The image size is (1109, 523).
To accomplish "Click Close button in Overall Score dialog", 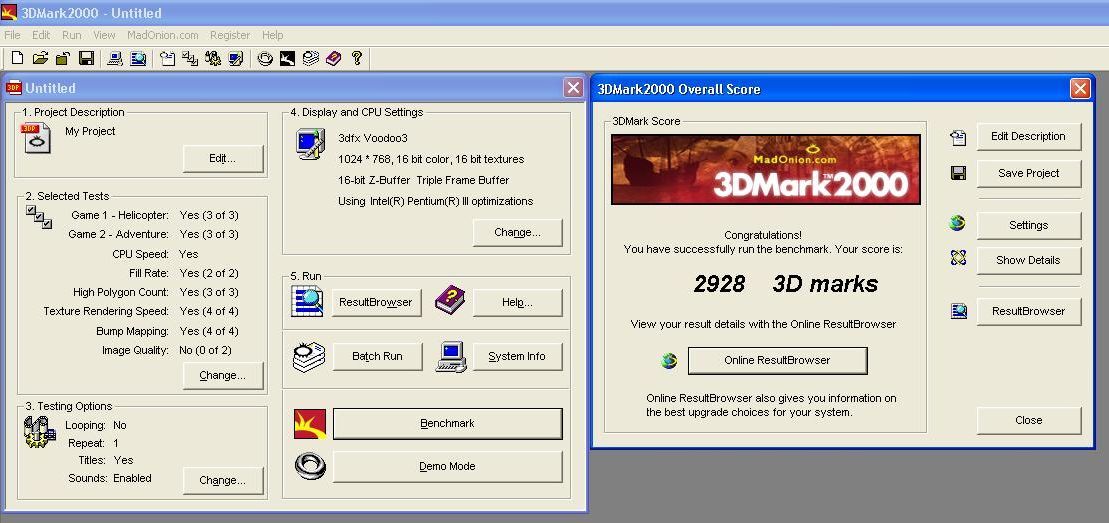I will pyautogui.click(x=1028, y=420).
